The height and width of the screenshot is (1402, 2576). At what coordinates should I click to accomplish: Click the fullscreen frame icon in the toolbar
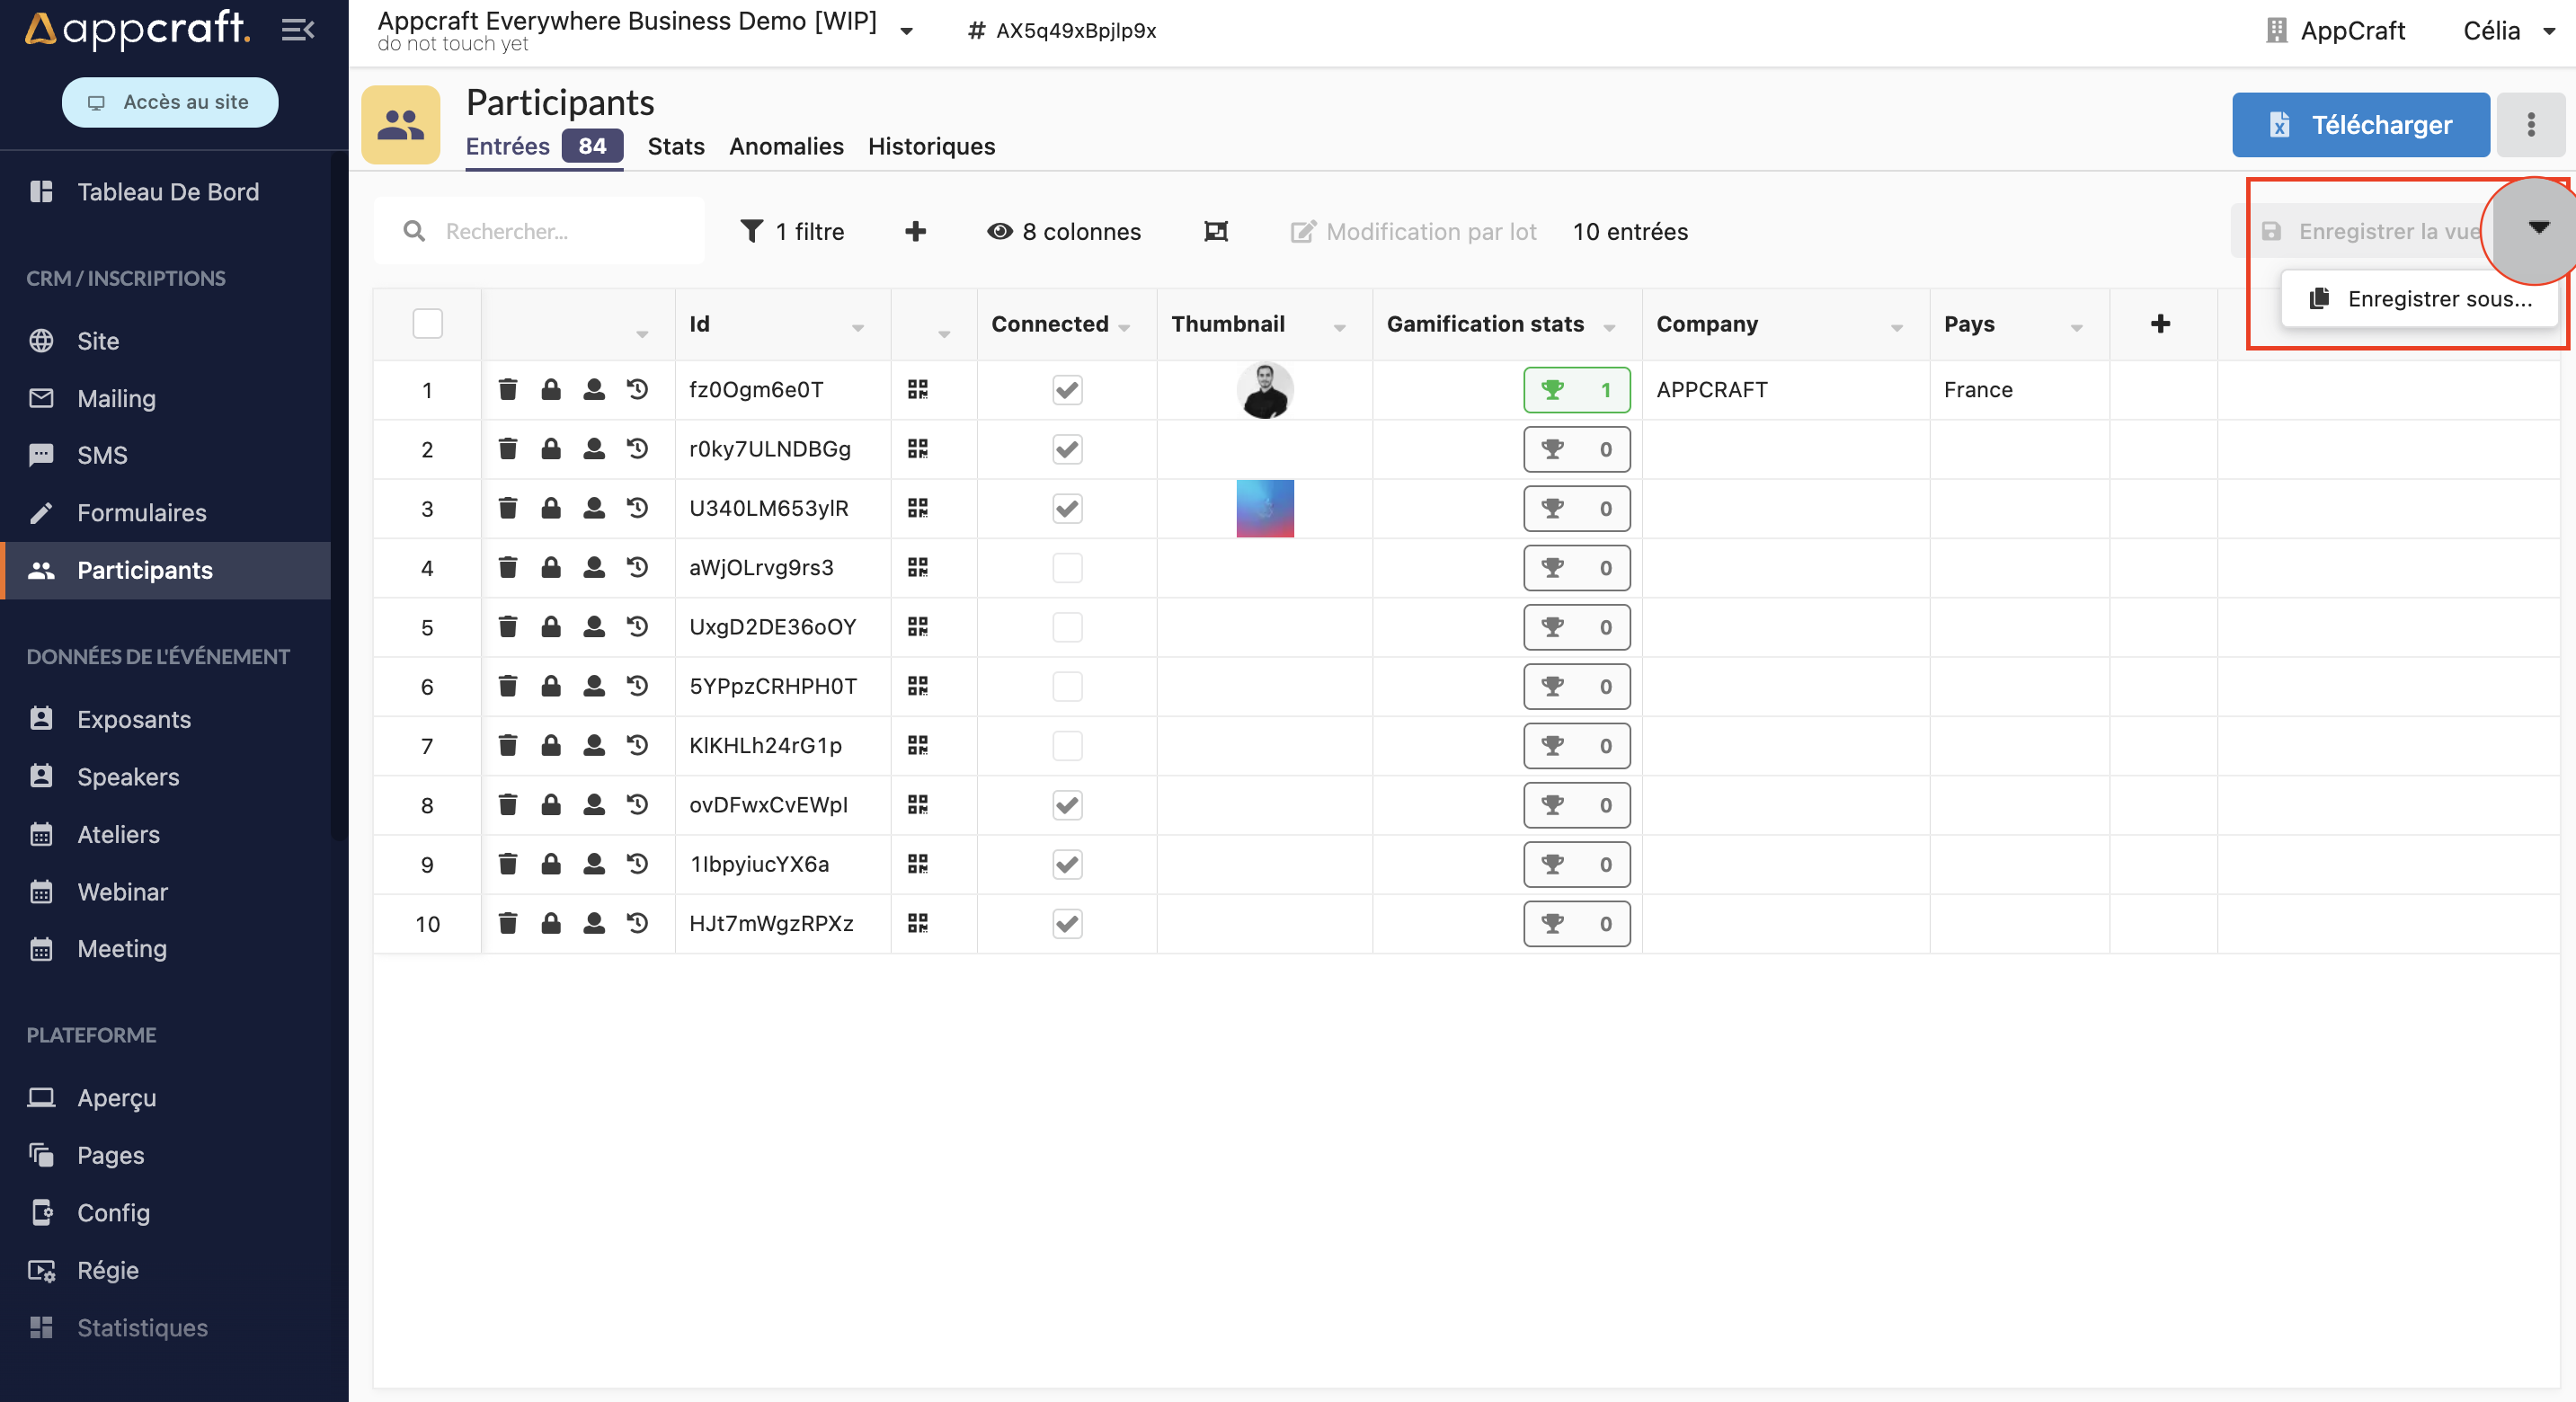click(1215, 232)
